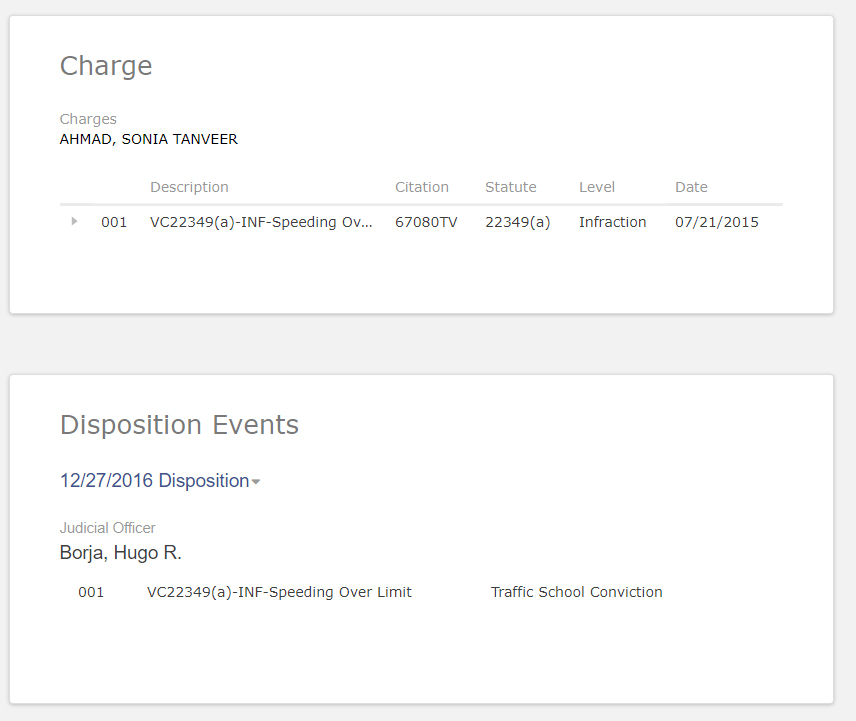Click the caret next to 12/27/2016 Disposition

click(256, 482)
